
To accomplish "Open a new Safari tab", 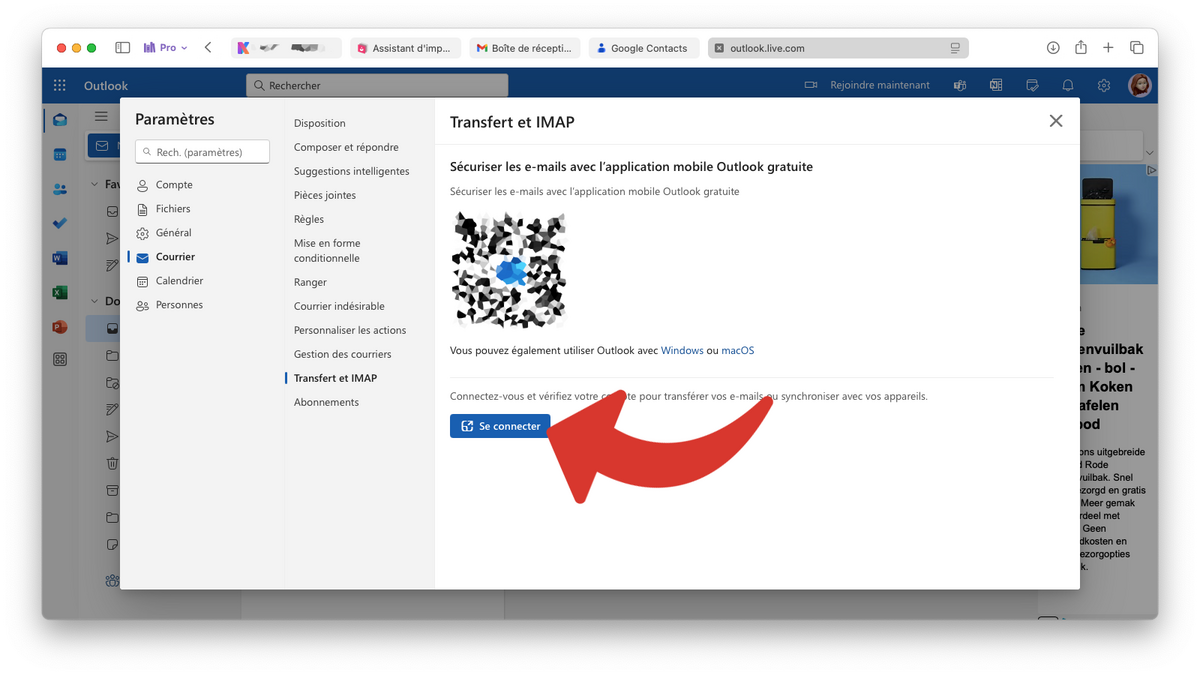I will point(1108,48).
